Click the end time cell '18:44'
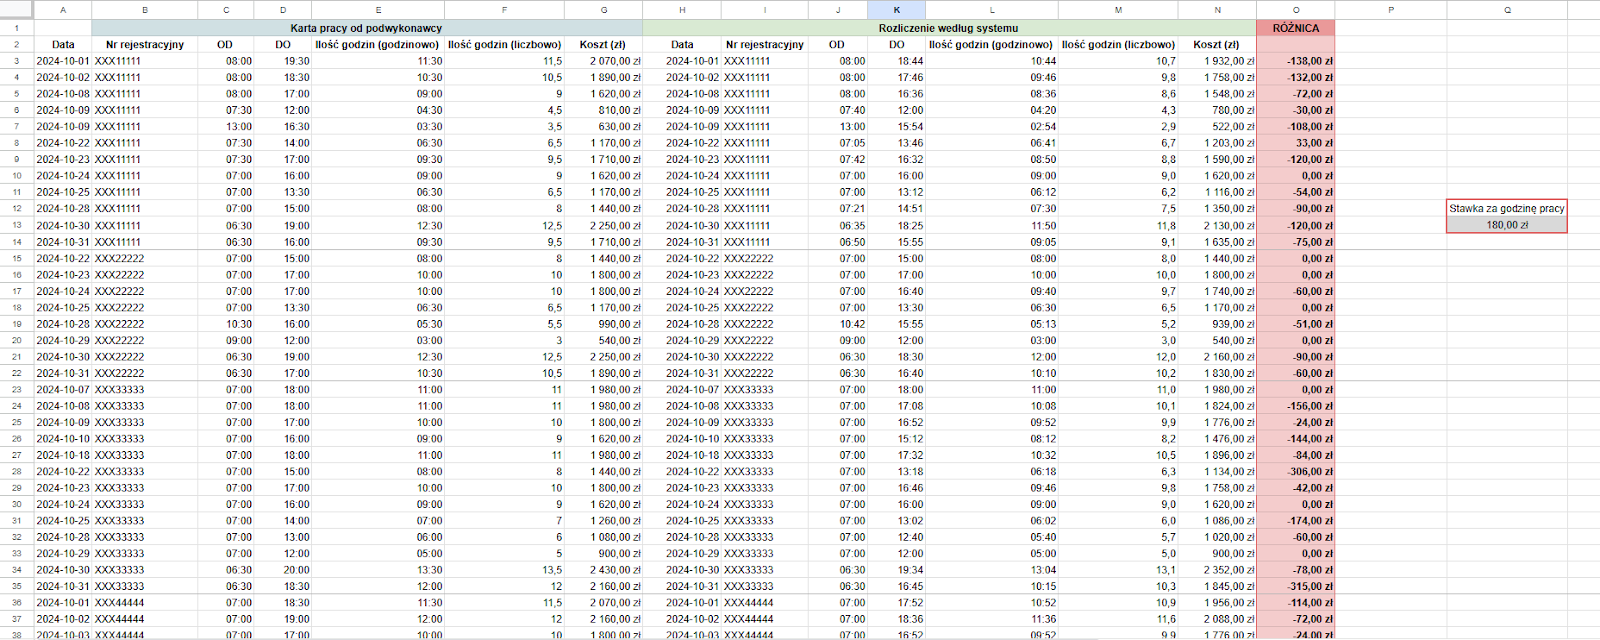The width and height of the screenshot is (1600, 640). click(897, 61)
